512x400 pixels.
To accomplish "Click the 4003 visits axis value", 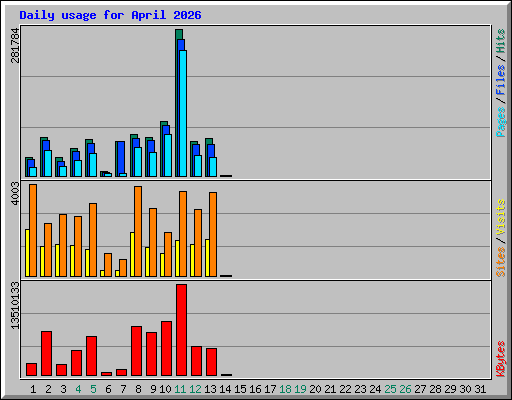I will [15, 194].
